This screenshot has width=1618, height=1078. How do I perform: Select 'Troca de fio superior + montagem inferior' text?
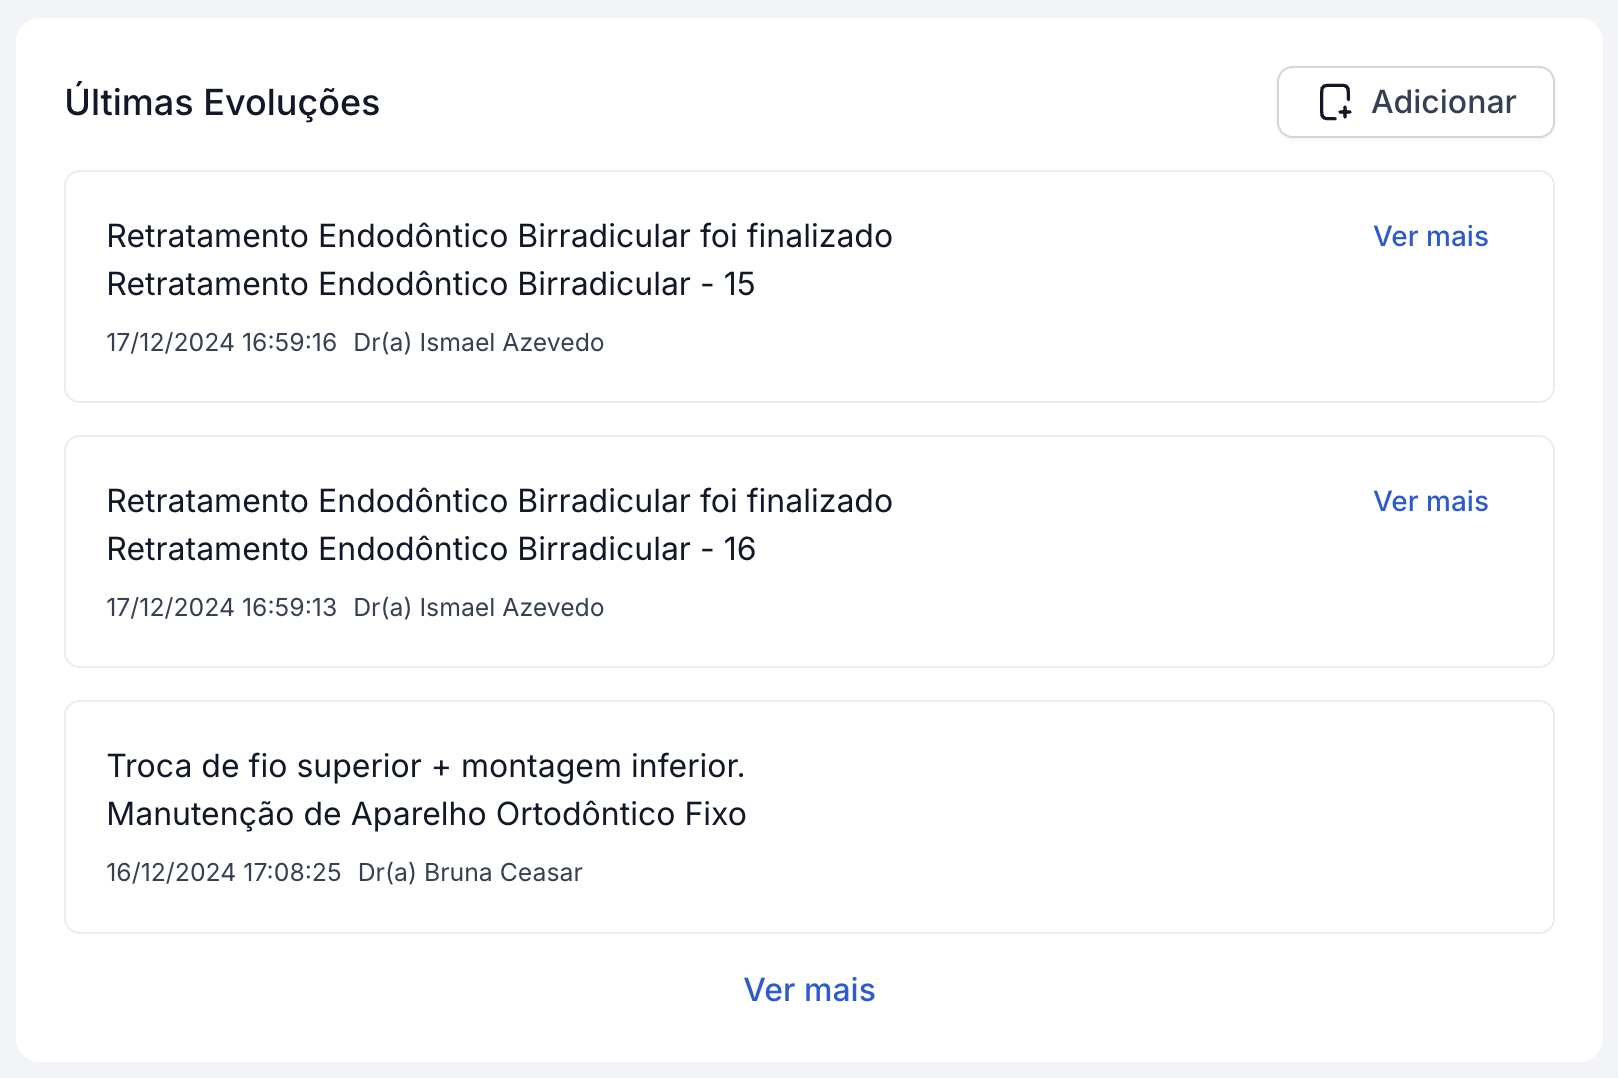pyautogui.click(x=425, y=766)
